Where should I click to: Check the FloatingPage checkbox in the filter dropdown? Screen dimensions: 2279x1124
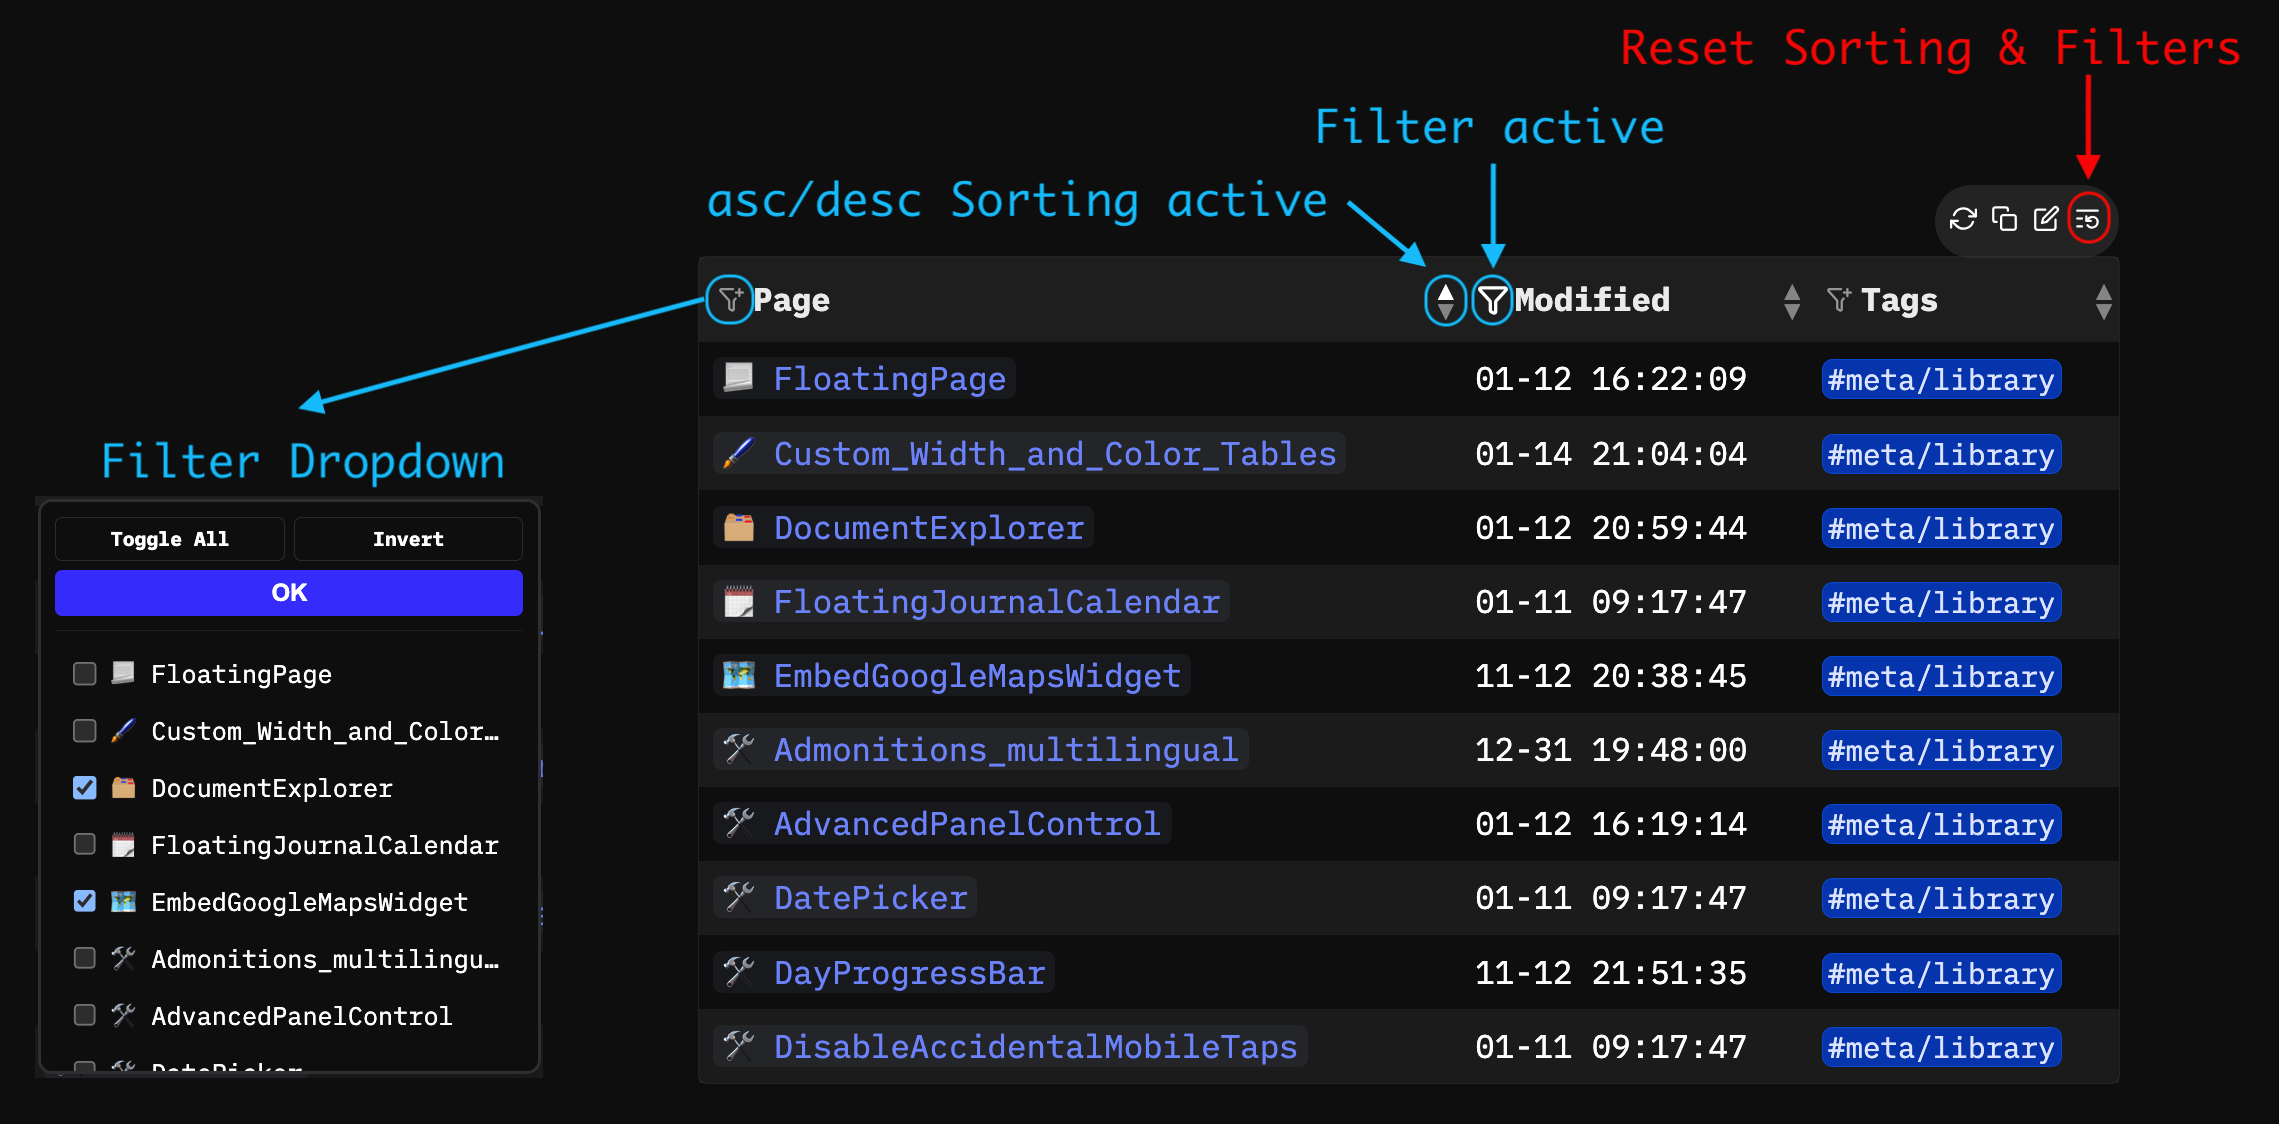tap(85, 674)
